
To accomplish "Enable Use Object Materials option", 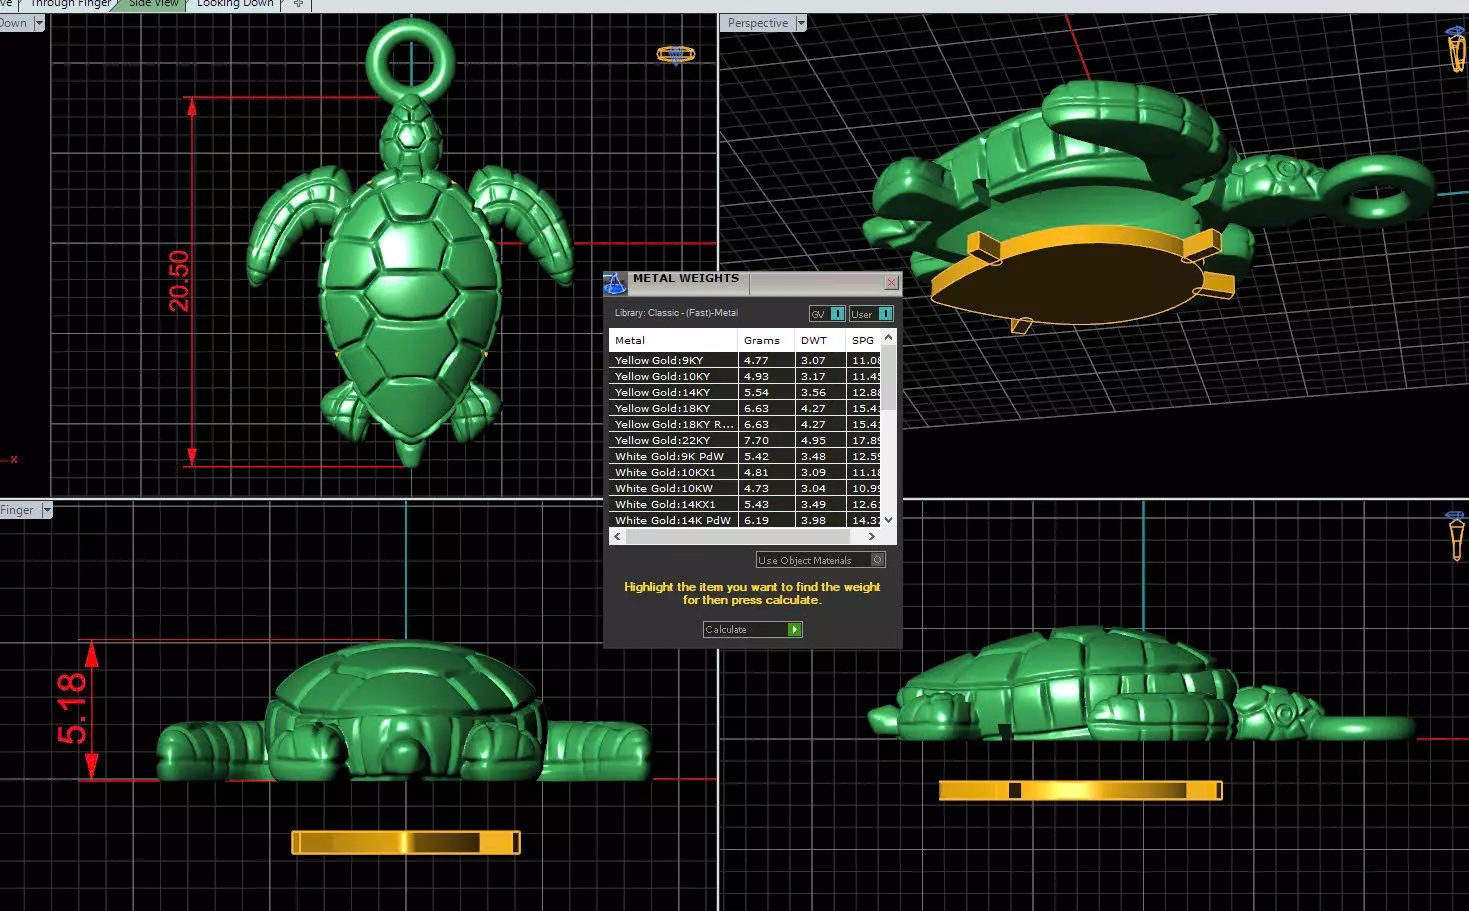I will (820, 560).
